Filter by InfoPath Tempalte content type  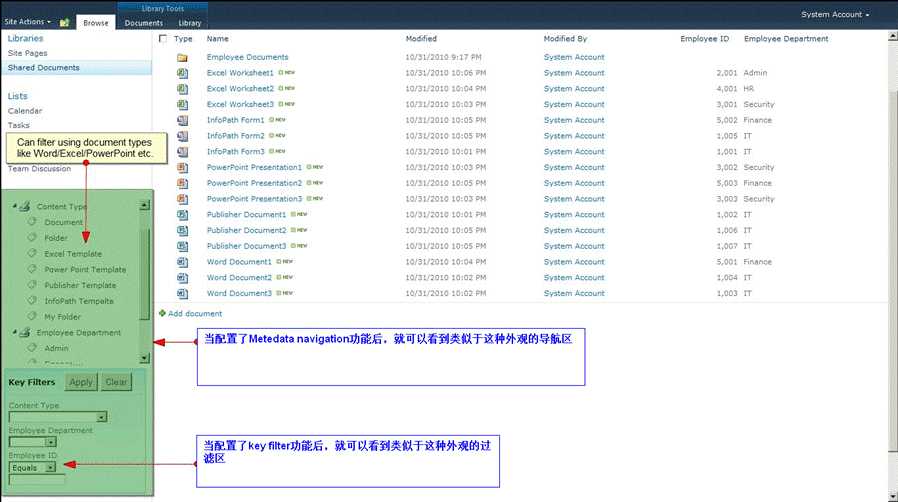tap(79, 301)
